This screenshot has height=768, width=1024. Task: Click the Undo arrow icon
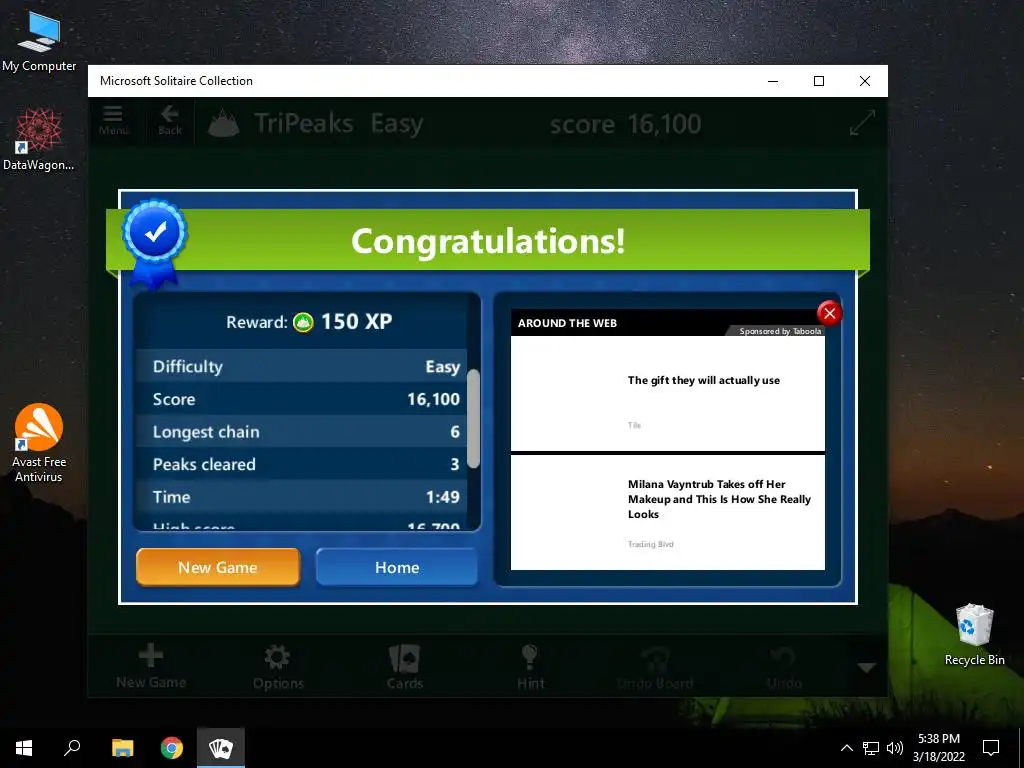784,667
